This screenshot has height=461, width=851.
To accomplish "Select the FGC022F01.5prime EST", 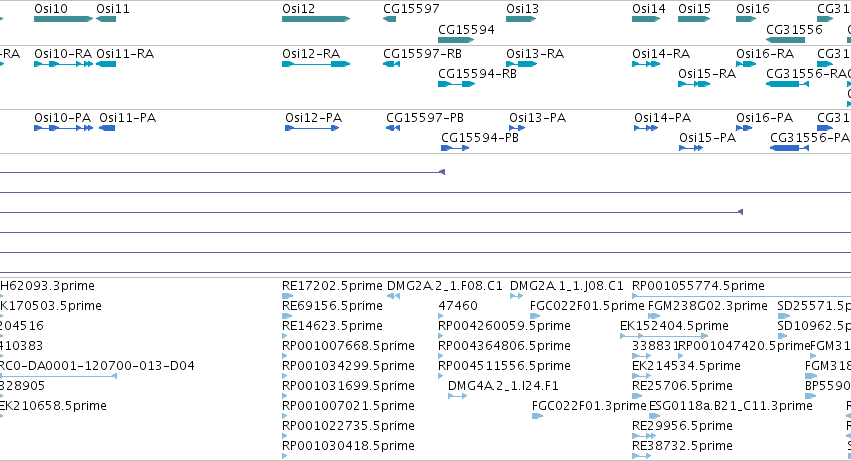I will click(x=535, y=316).
